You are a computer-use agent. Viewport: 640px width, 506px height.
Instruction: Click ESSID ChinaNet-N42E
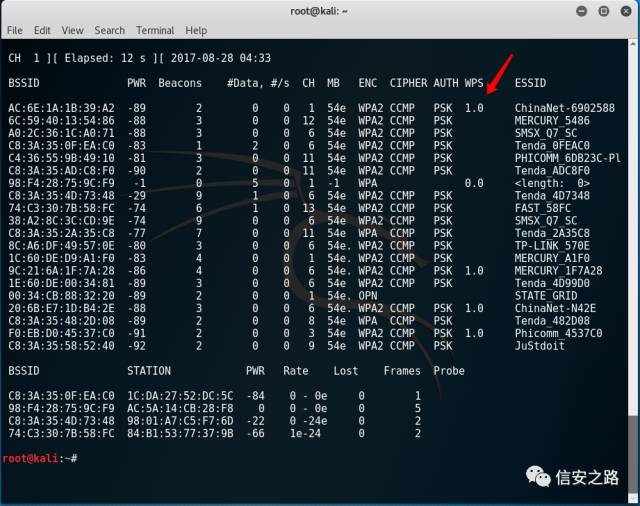tap(555, 308)
